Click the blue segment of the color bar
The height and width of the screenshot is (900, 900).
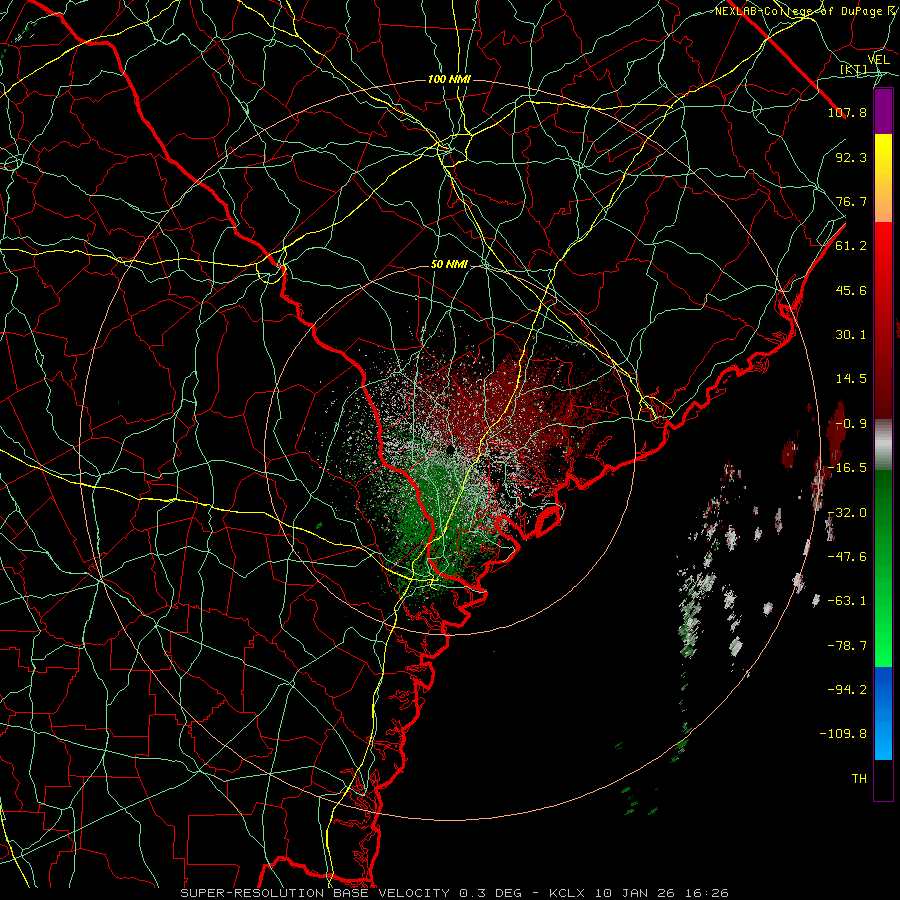pyautogui.click(x=883, y=713)
